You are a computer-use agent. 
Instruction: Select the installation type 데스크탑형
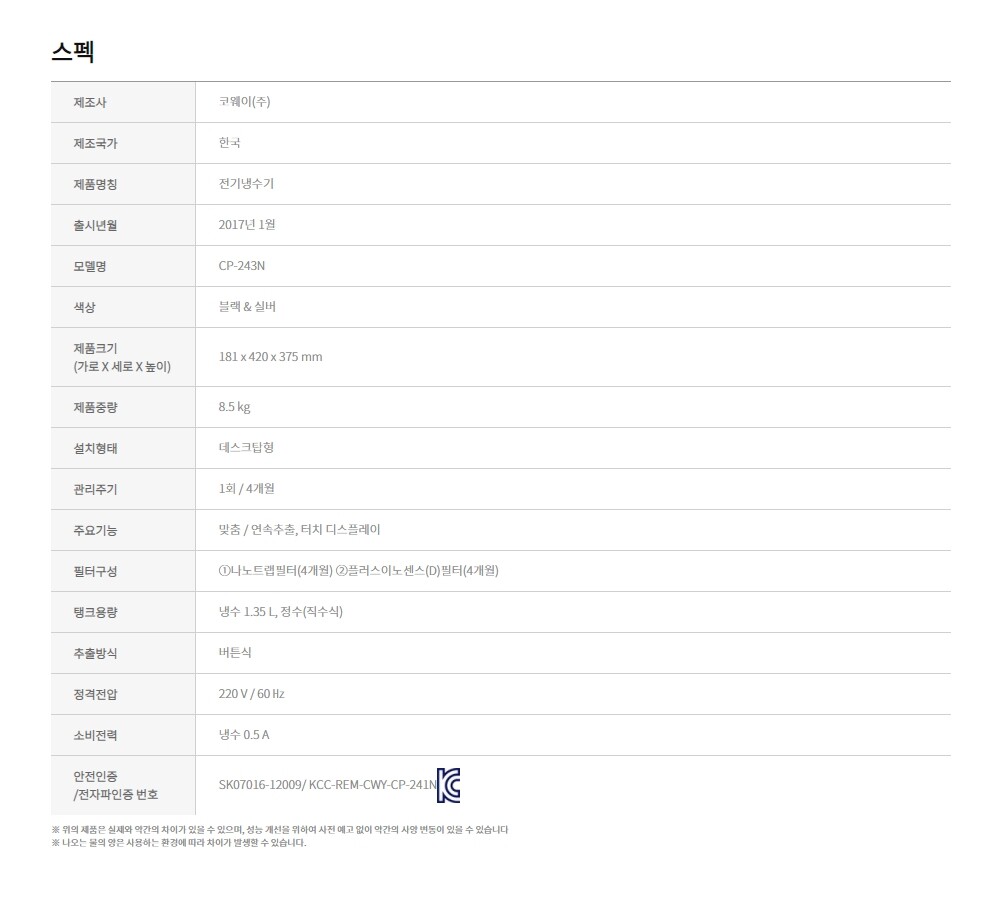tap(246, 448)
